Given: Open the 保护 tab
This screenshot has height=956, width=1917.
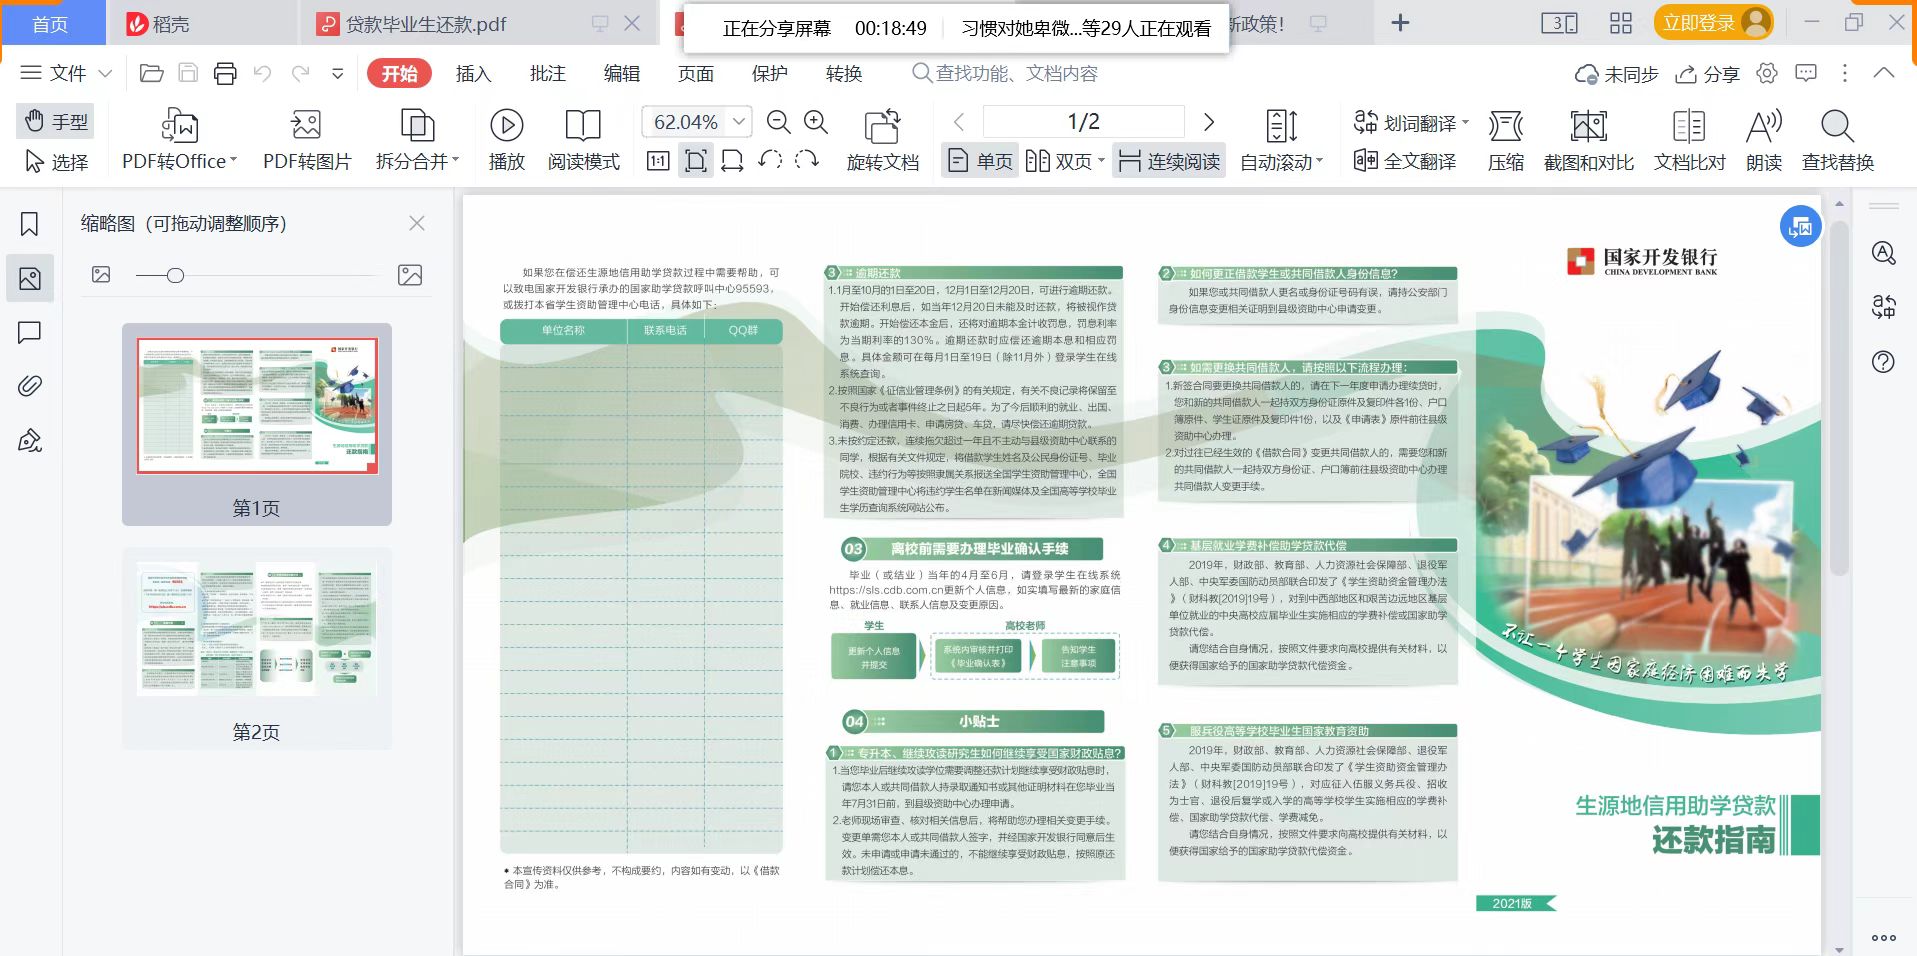Looking at the screenshot, I should [x=769, y=73].
